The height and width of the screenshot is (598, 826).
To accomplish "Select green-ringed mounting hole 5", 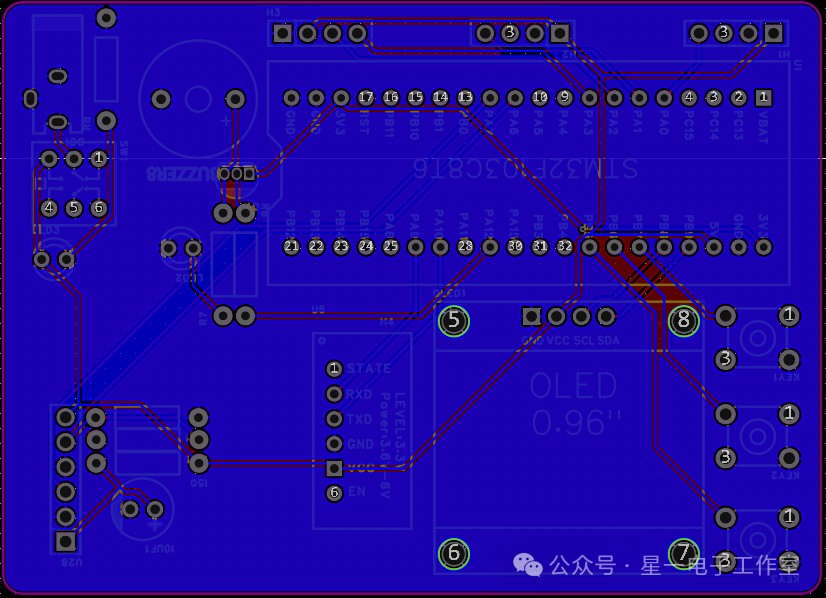I will [x=454, y=321].
